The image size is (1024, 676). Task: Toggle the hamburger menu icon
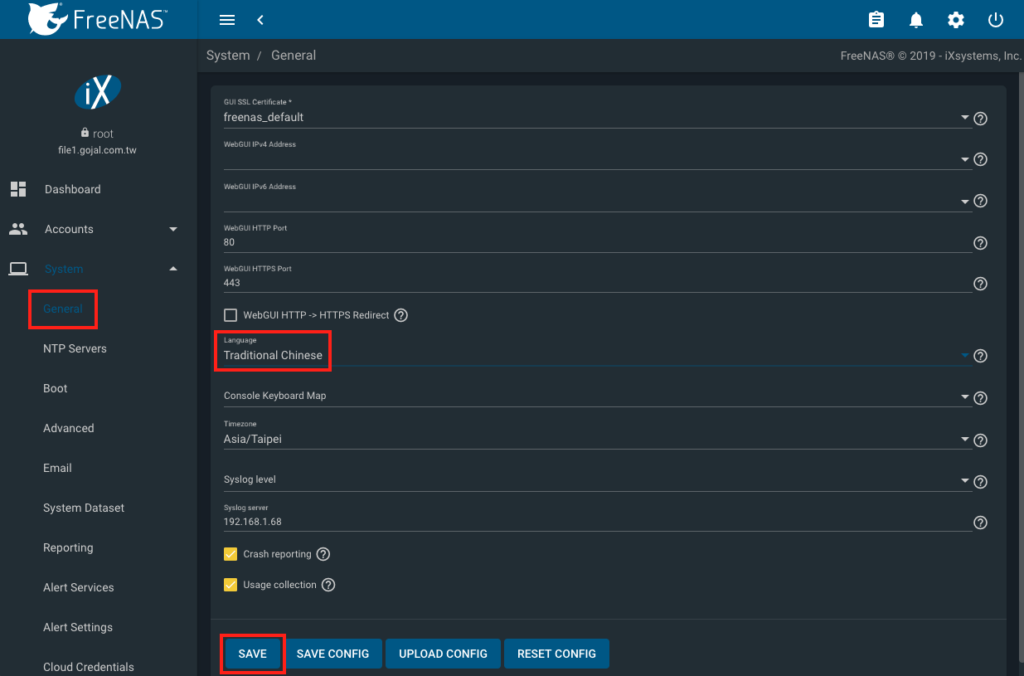tap(227, 20)
